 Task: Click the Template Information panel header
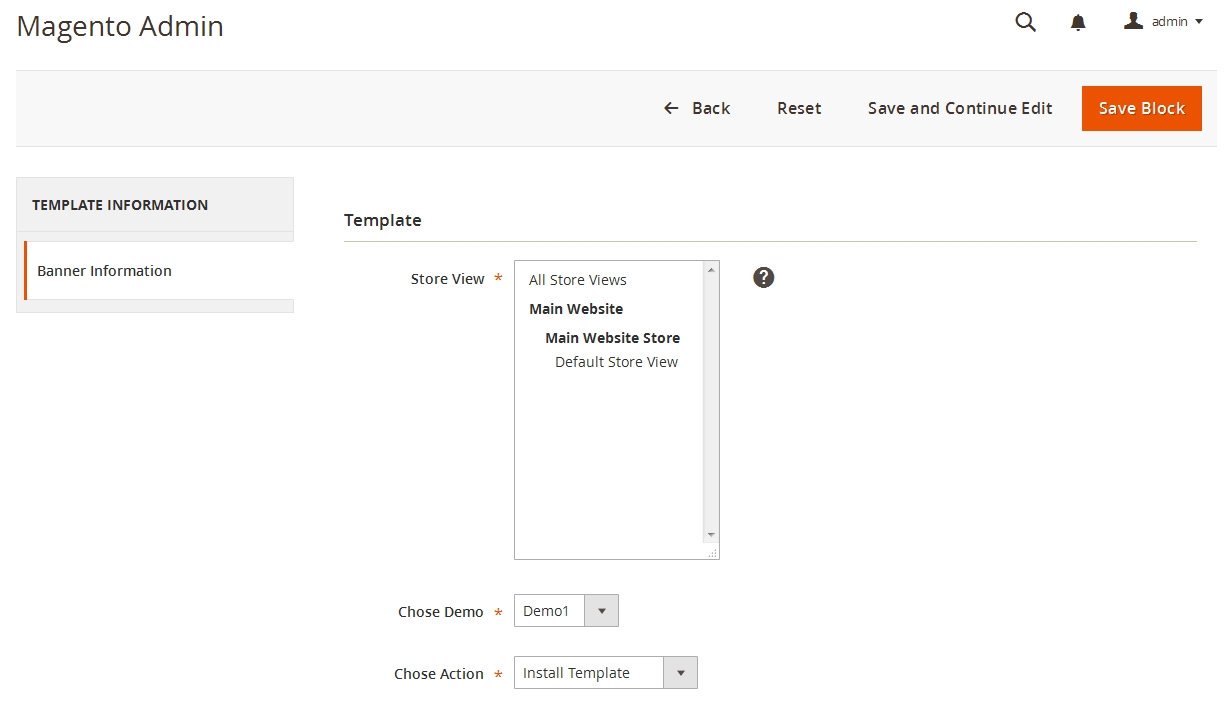(120, 205)
